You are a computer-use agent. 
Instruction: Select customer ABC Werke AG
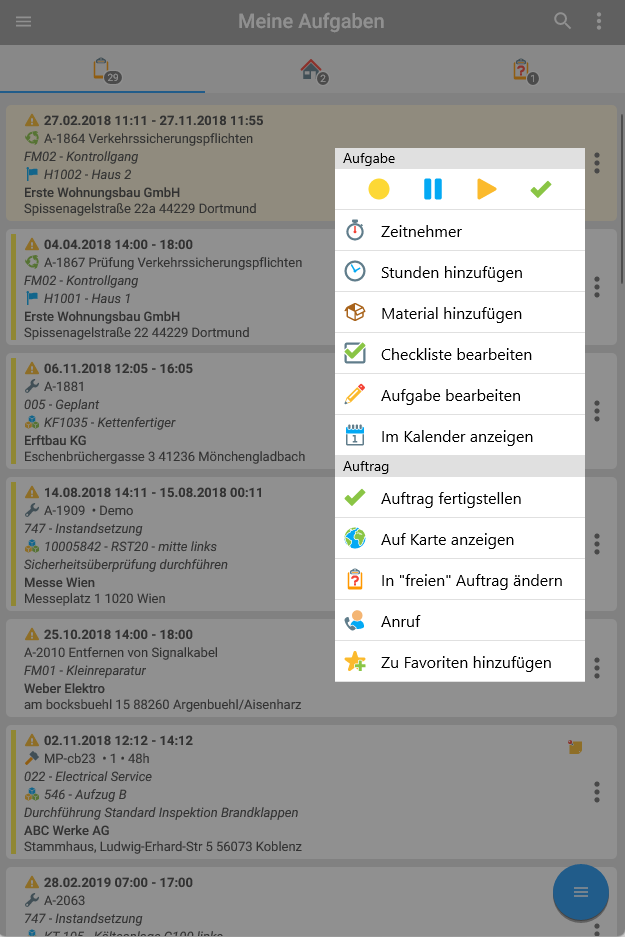[66, 830]
